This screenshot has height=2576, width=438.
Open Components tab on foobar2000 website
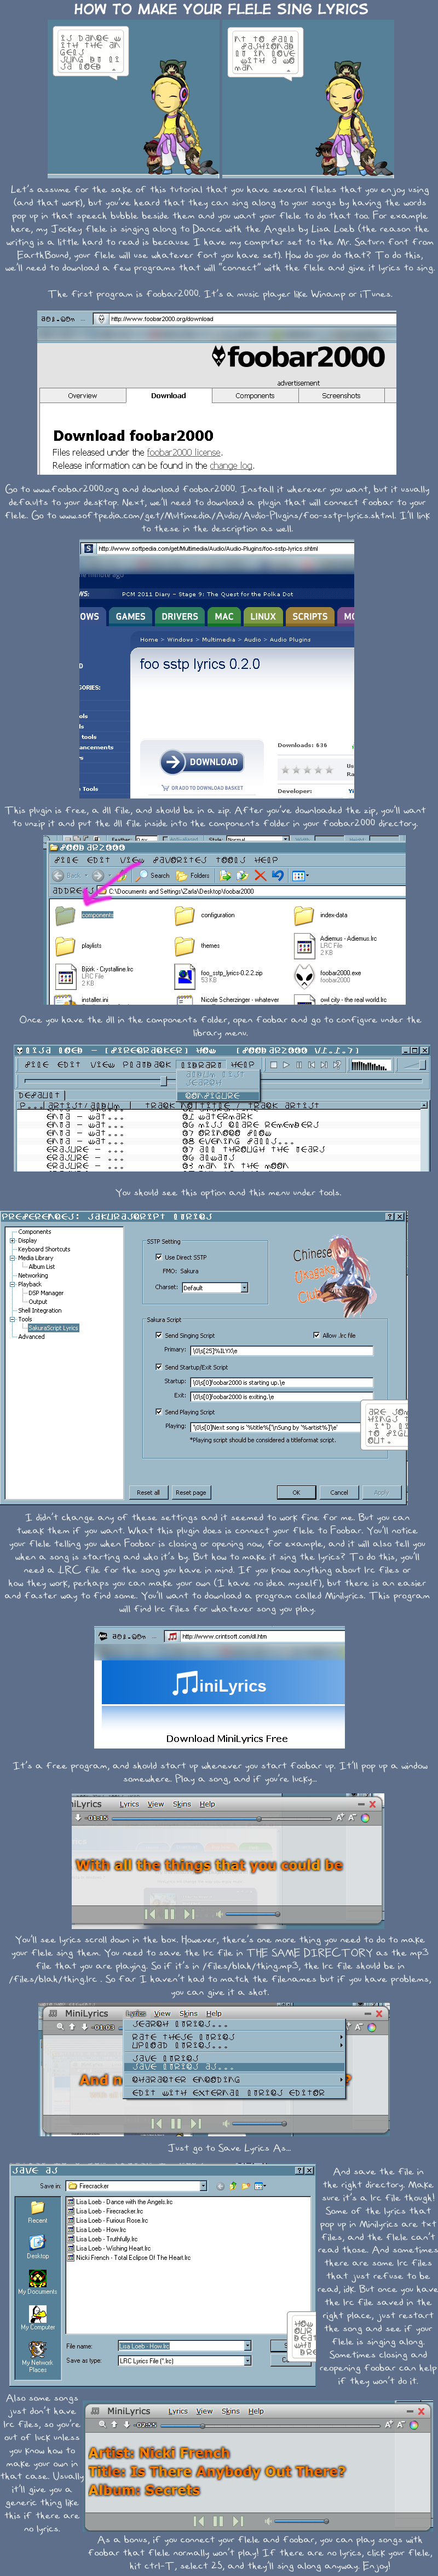255,396
